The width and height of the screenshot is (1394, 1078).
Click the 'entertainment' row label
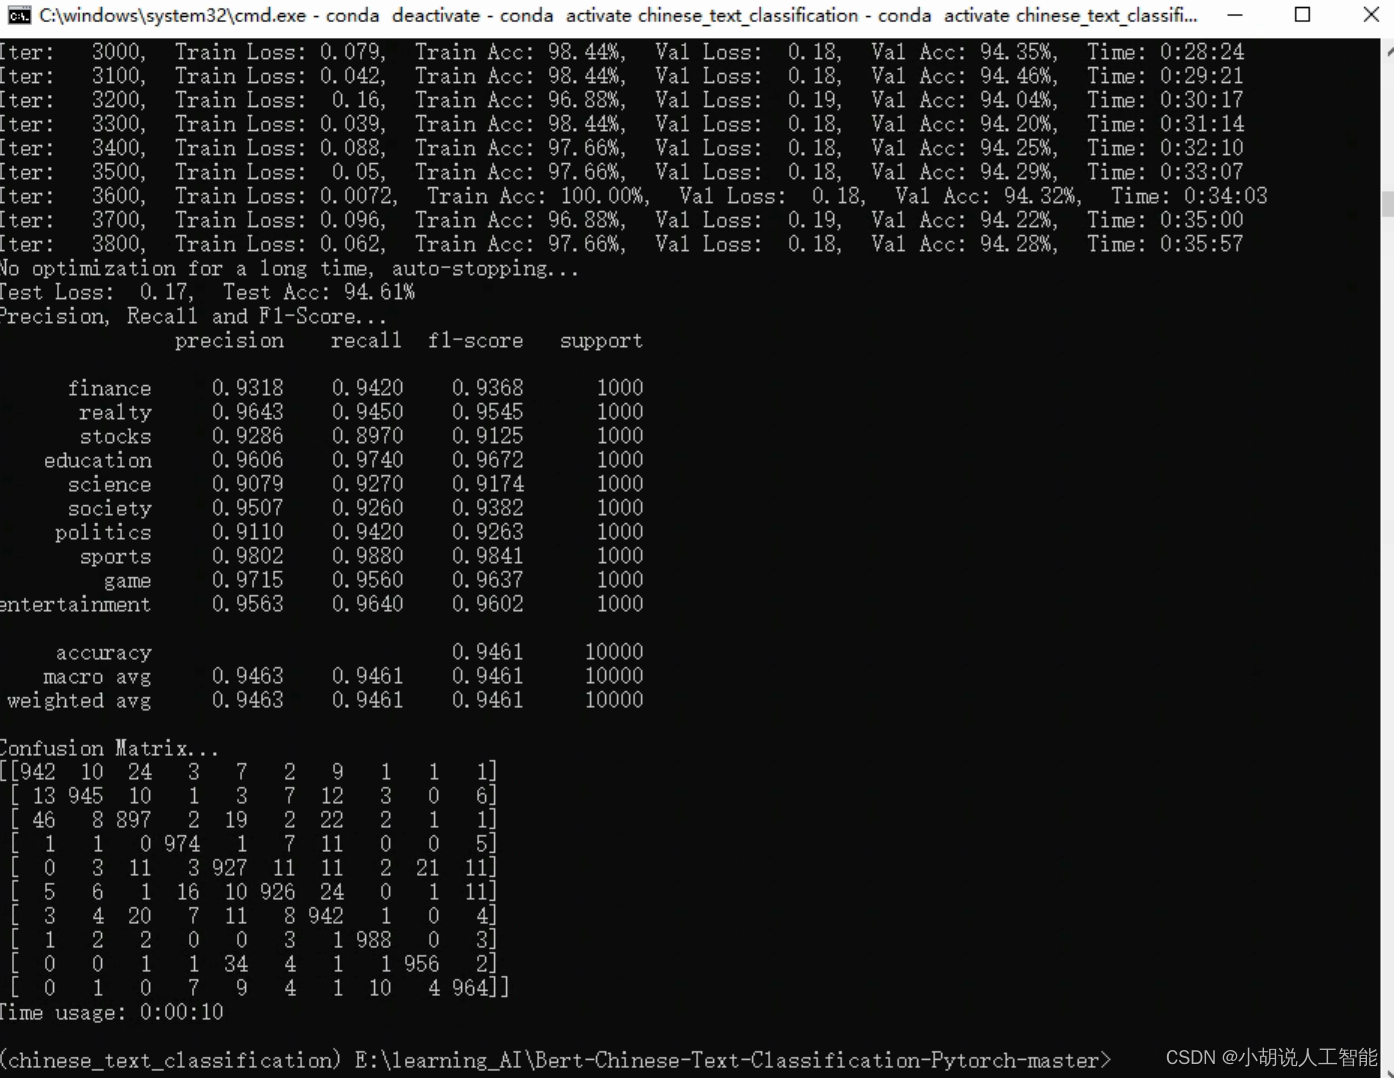point(75,604)
